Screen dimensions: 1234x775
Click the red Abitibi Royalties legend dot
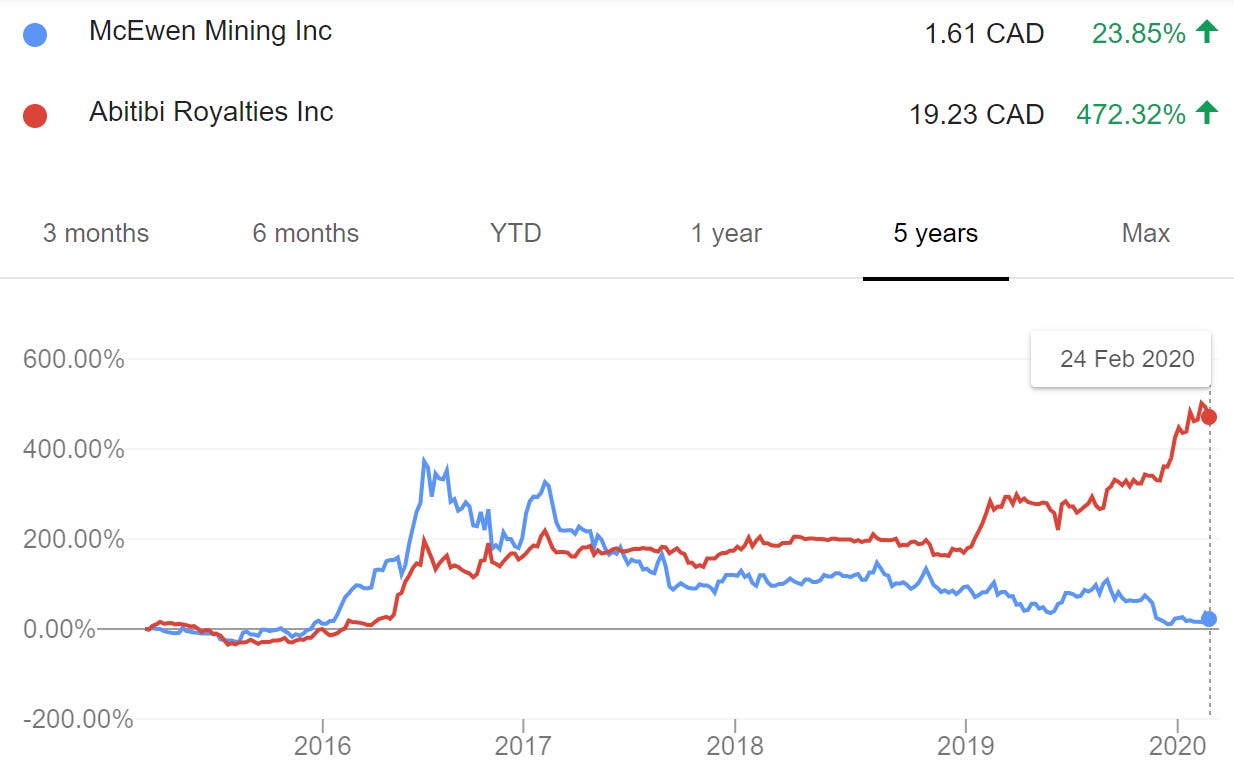pyautogui.click(x=34, y=115)
